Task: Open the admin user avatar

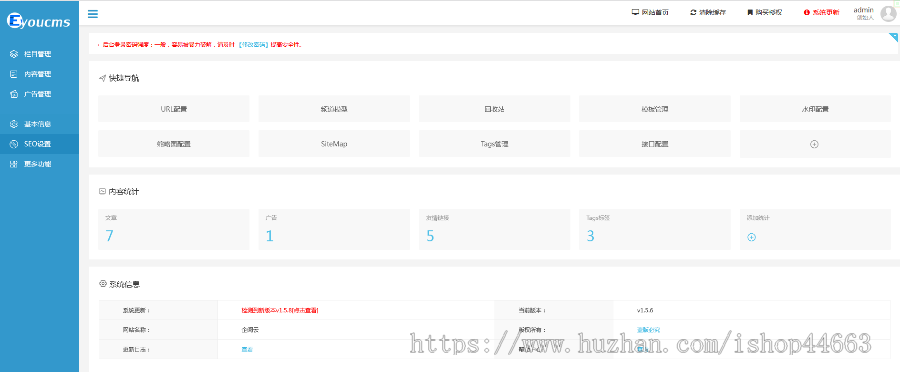Action: tap(888, 14)
